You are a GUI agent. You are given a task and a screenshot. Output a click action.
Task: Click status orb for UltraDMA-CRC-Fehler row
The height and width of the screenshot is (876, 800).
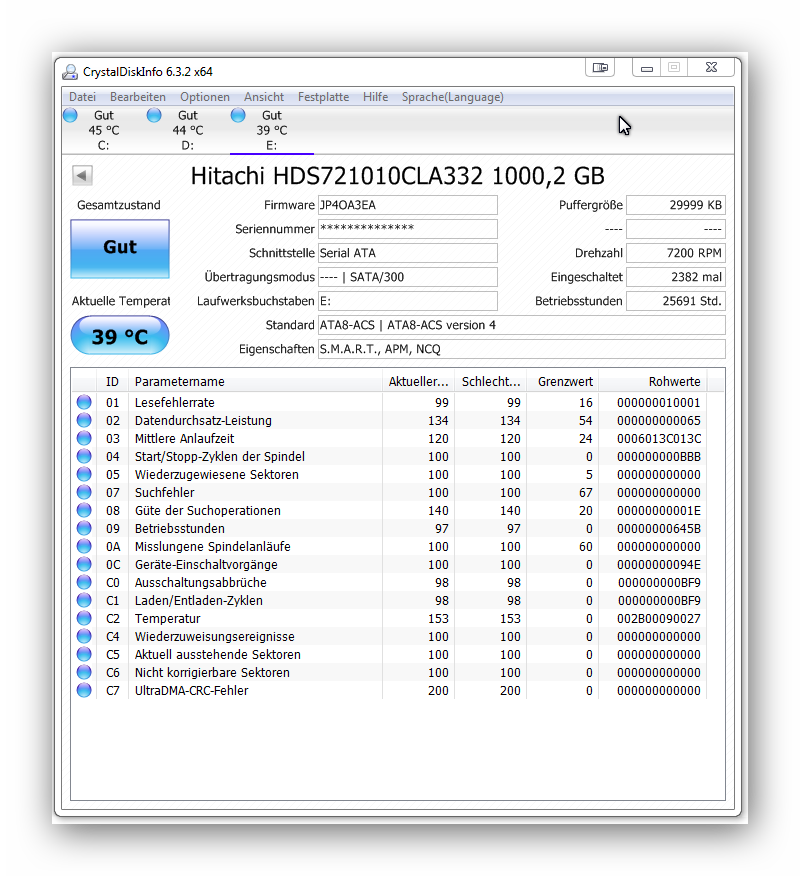click(84, 690)
